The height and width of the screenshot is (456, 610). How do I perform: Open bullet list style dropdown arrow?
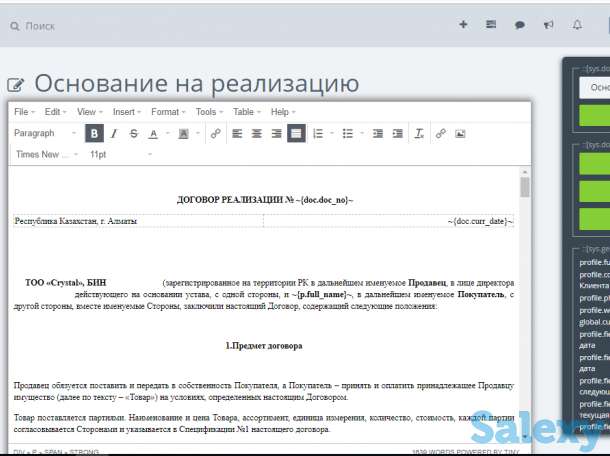tap(362, 133)
